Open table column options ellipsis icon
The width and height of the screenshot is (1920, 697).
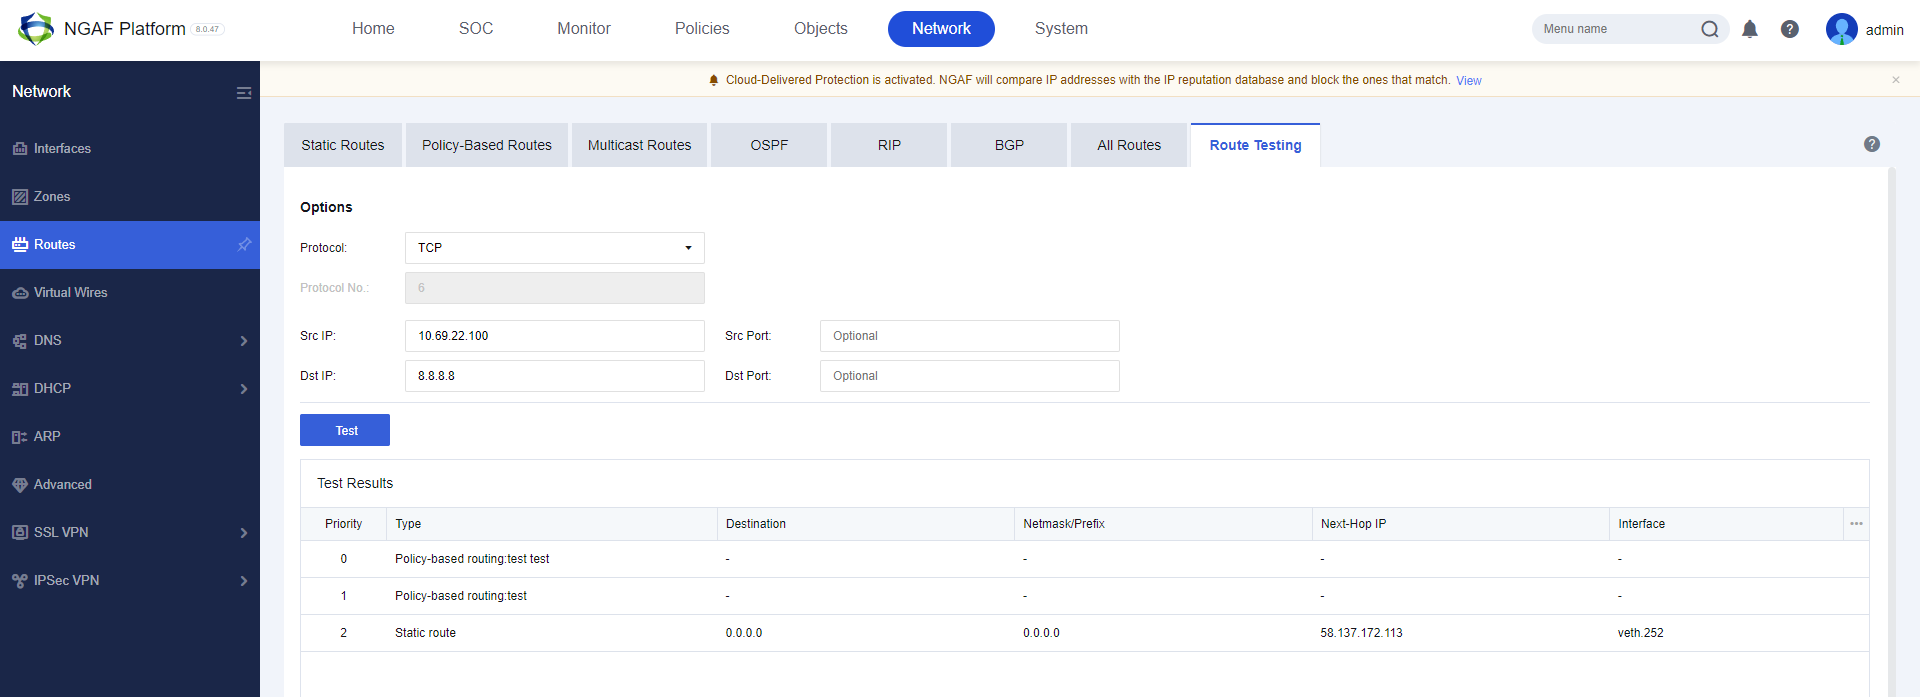pos(1856,524)
